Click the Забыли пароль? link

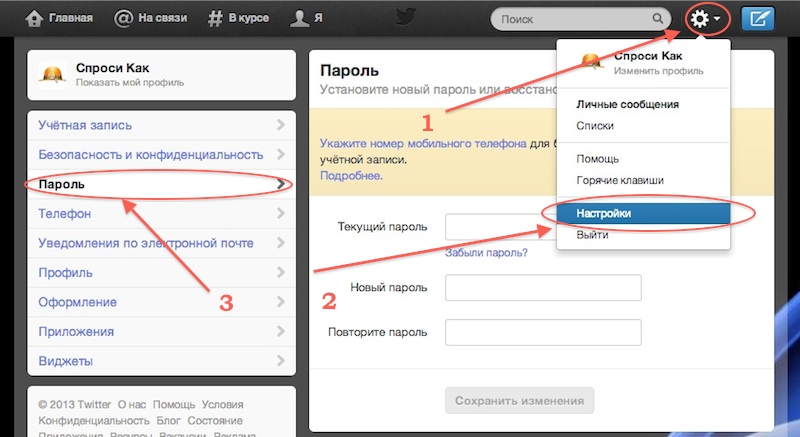pos(486,253)
